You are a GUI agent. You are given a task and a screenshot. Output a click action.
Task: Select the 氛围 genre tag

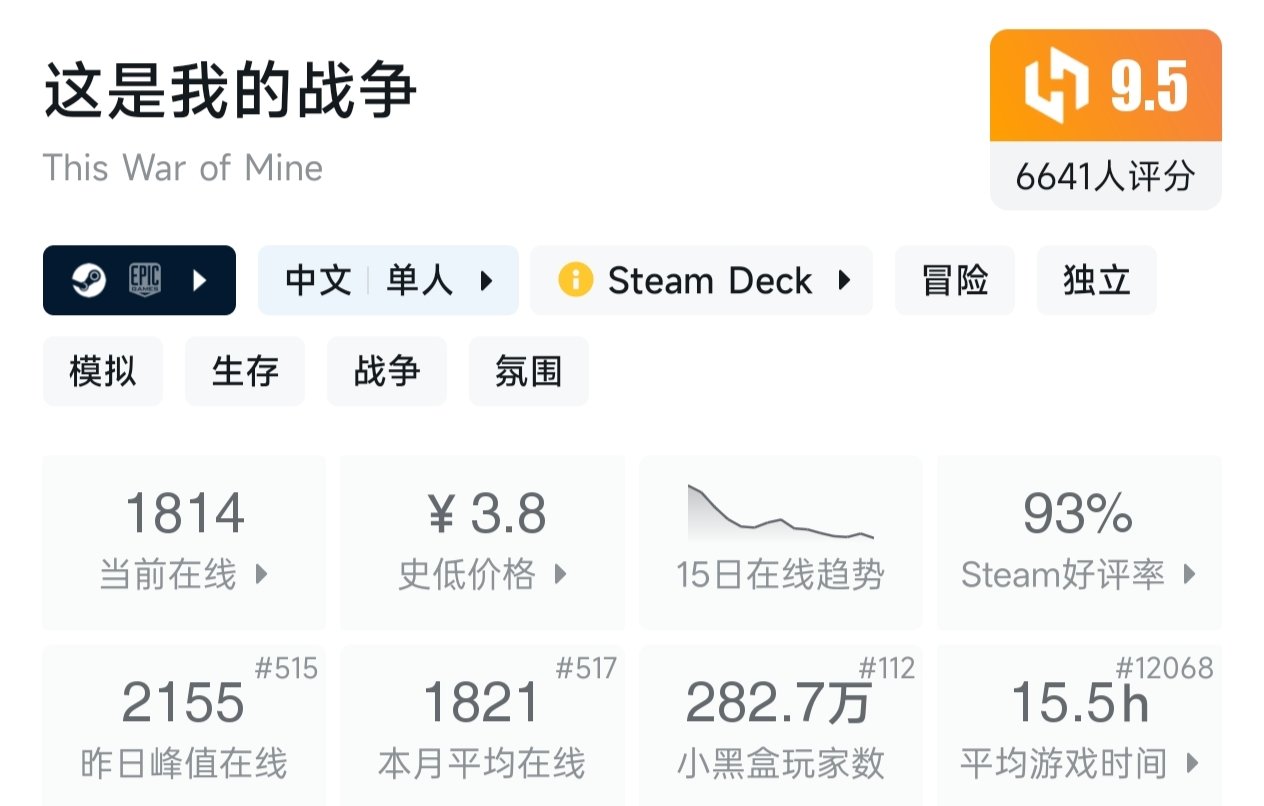point(528,371)
